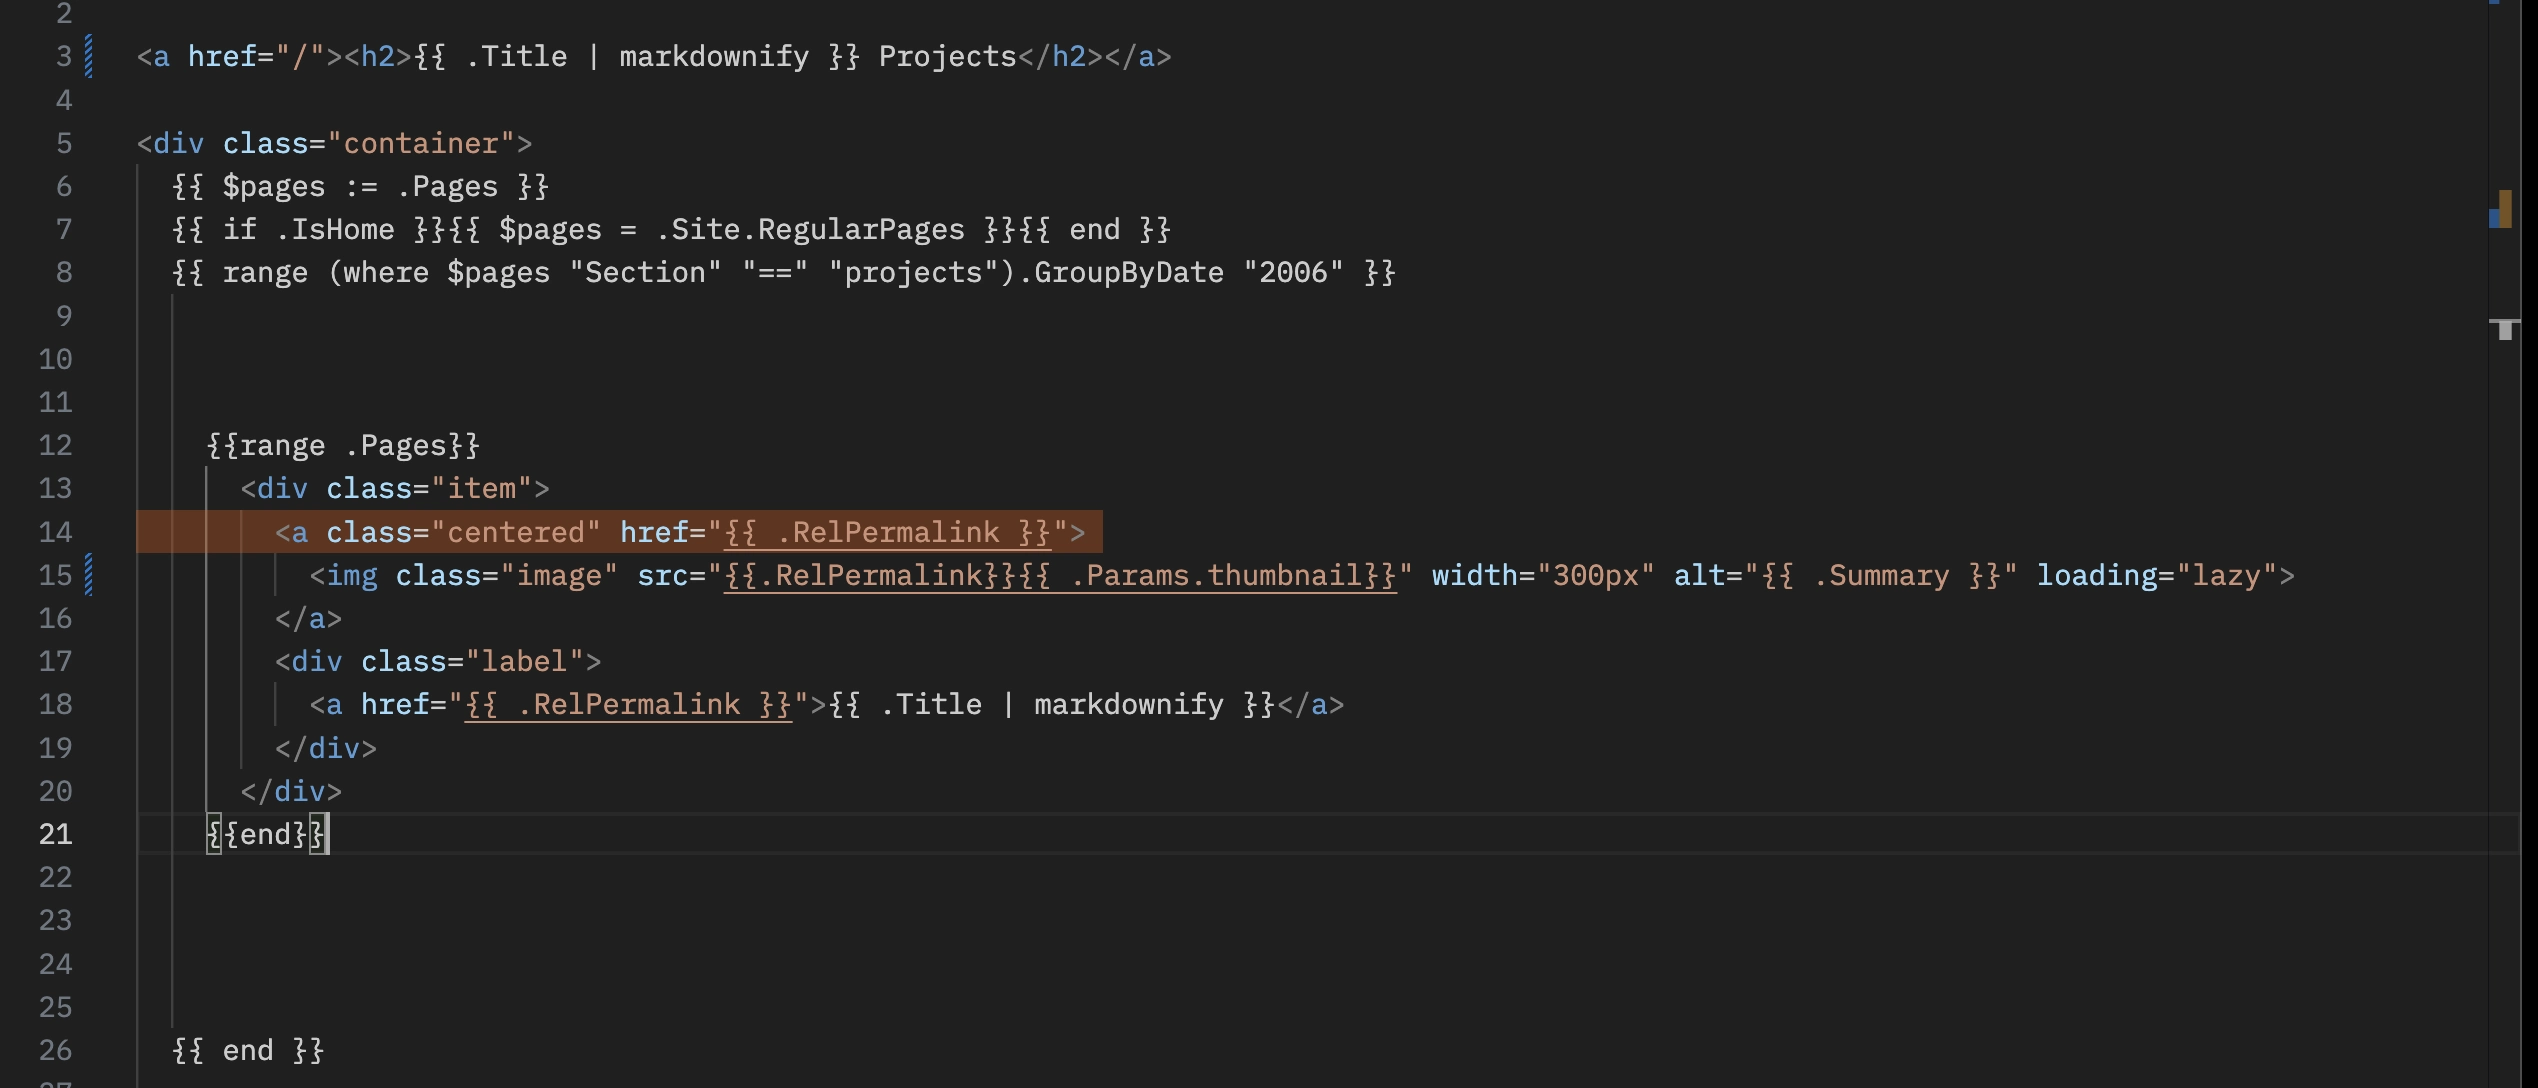Click the gray cursor marker in the overview ruler

pos(2506,330)
